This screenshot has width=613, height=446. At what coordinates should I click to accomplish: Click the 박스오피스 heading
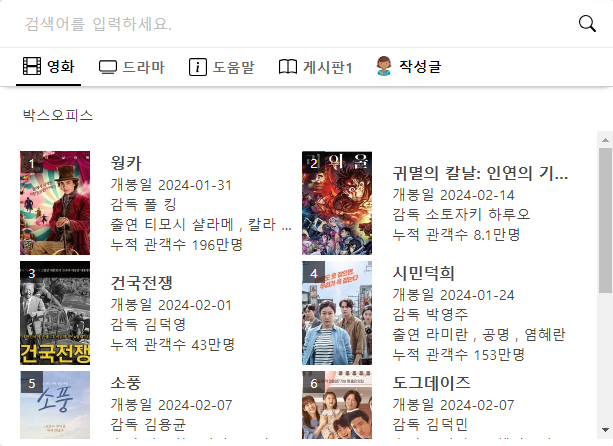(57, 115)
